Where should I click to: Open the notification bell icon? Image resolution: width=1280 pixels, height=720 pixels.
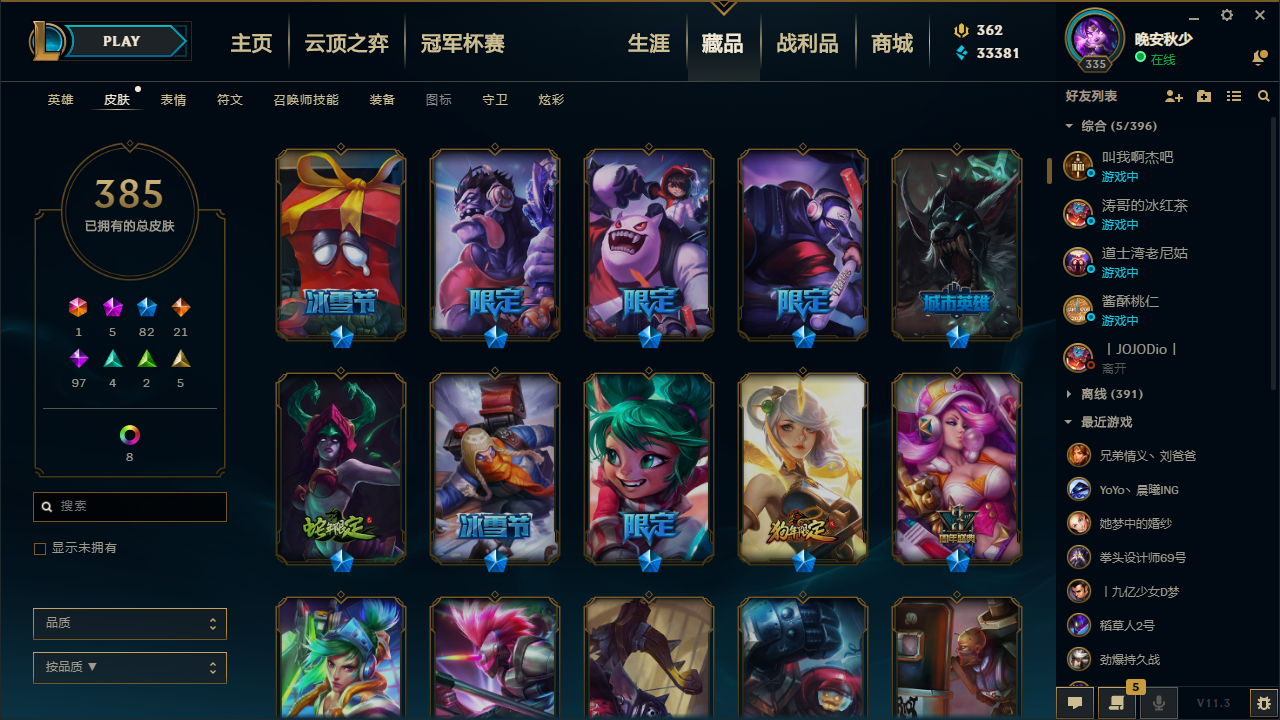click(x=1259, y=59)
